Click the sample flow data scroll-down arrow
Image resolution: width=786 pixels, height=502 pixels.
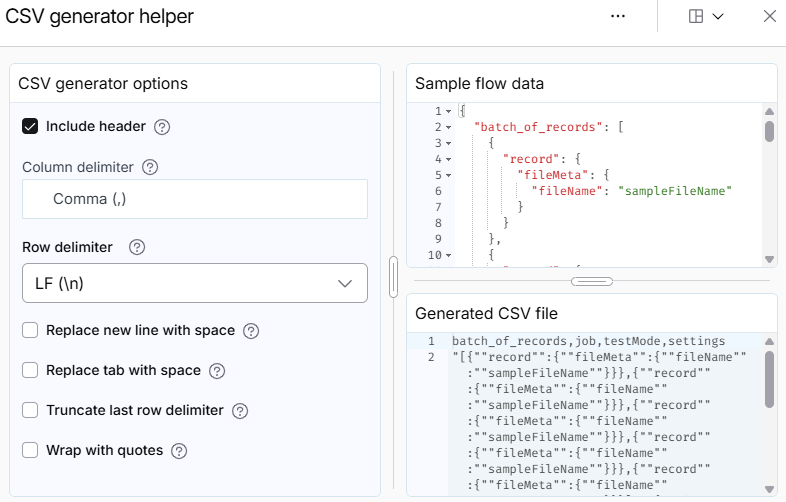(769, 259)
